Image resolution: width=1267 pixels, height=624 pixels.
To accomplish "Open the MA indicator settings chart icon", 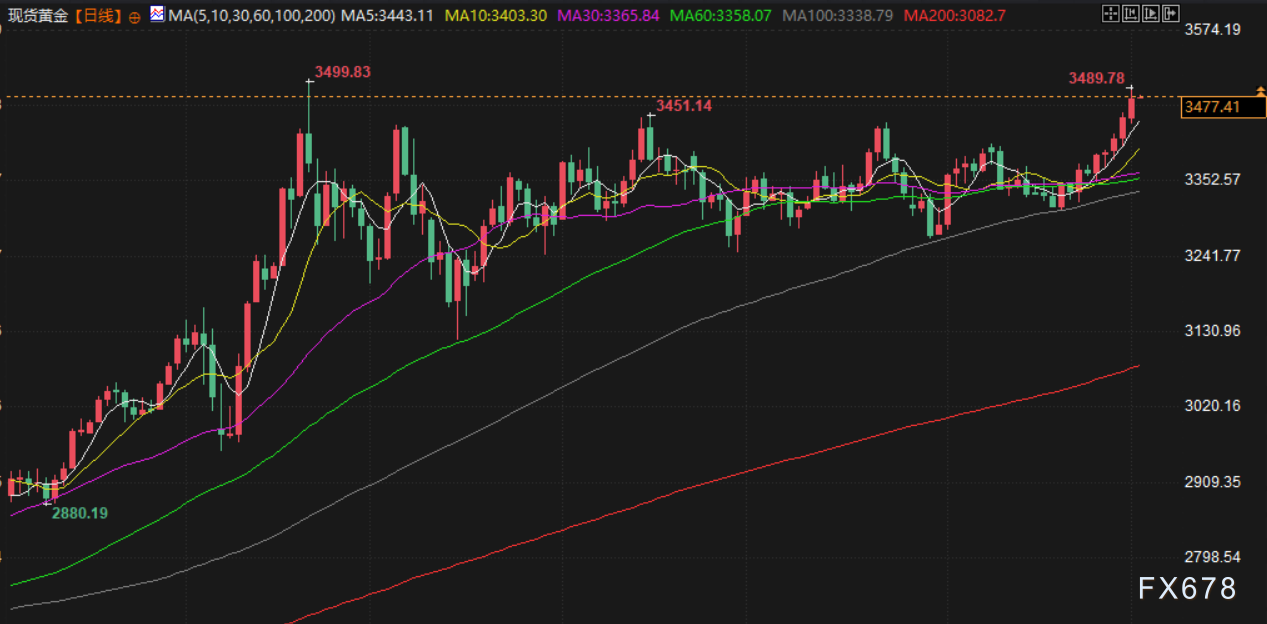I will pyautogui.click(x=158, y=15).
